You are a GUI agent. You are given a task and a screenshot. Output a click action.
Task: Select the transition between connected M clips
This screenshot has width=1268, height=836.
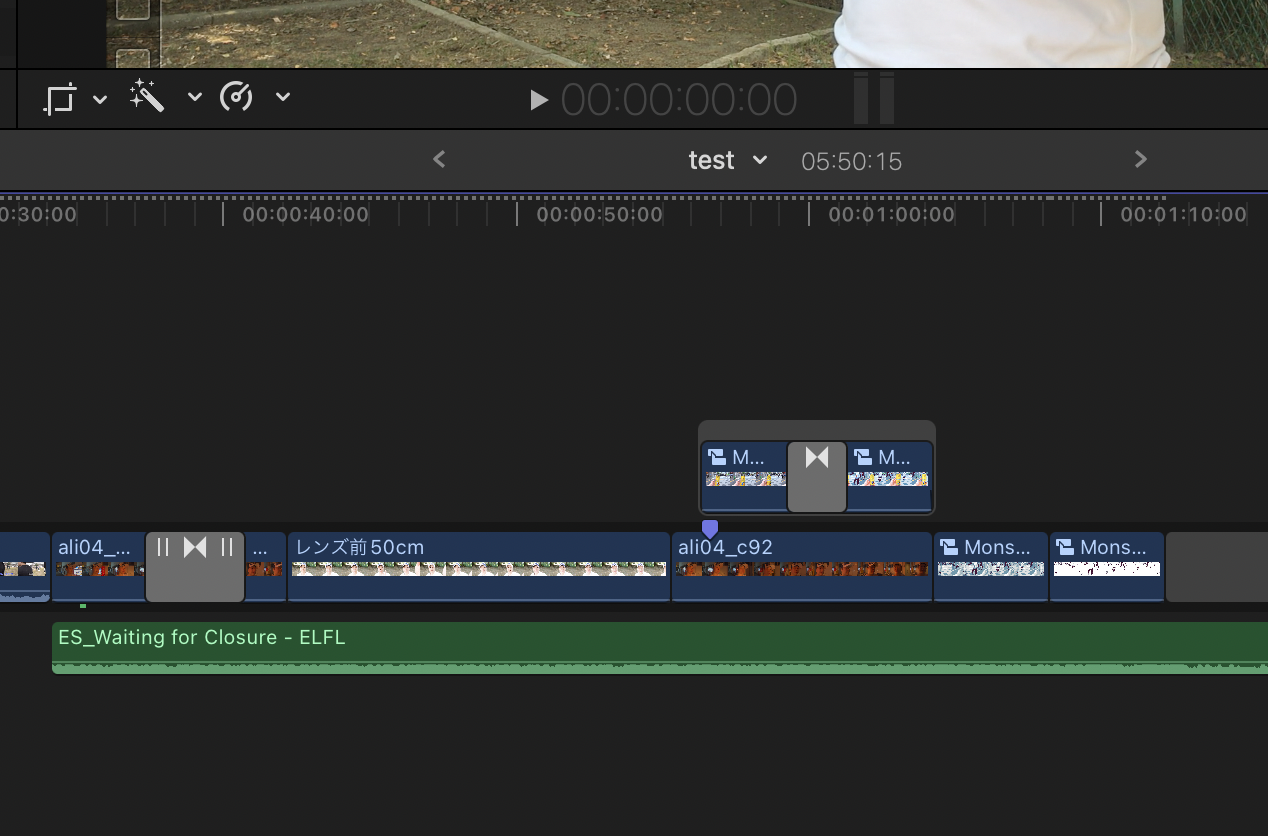click(817, 477)
